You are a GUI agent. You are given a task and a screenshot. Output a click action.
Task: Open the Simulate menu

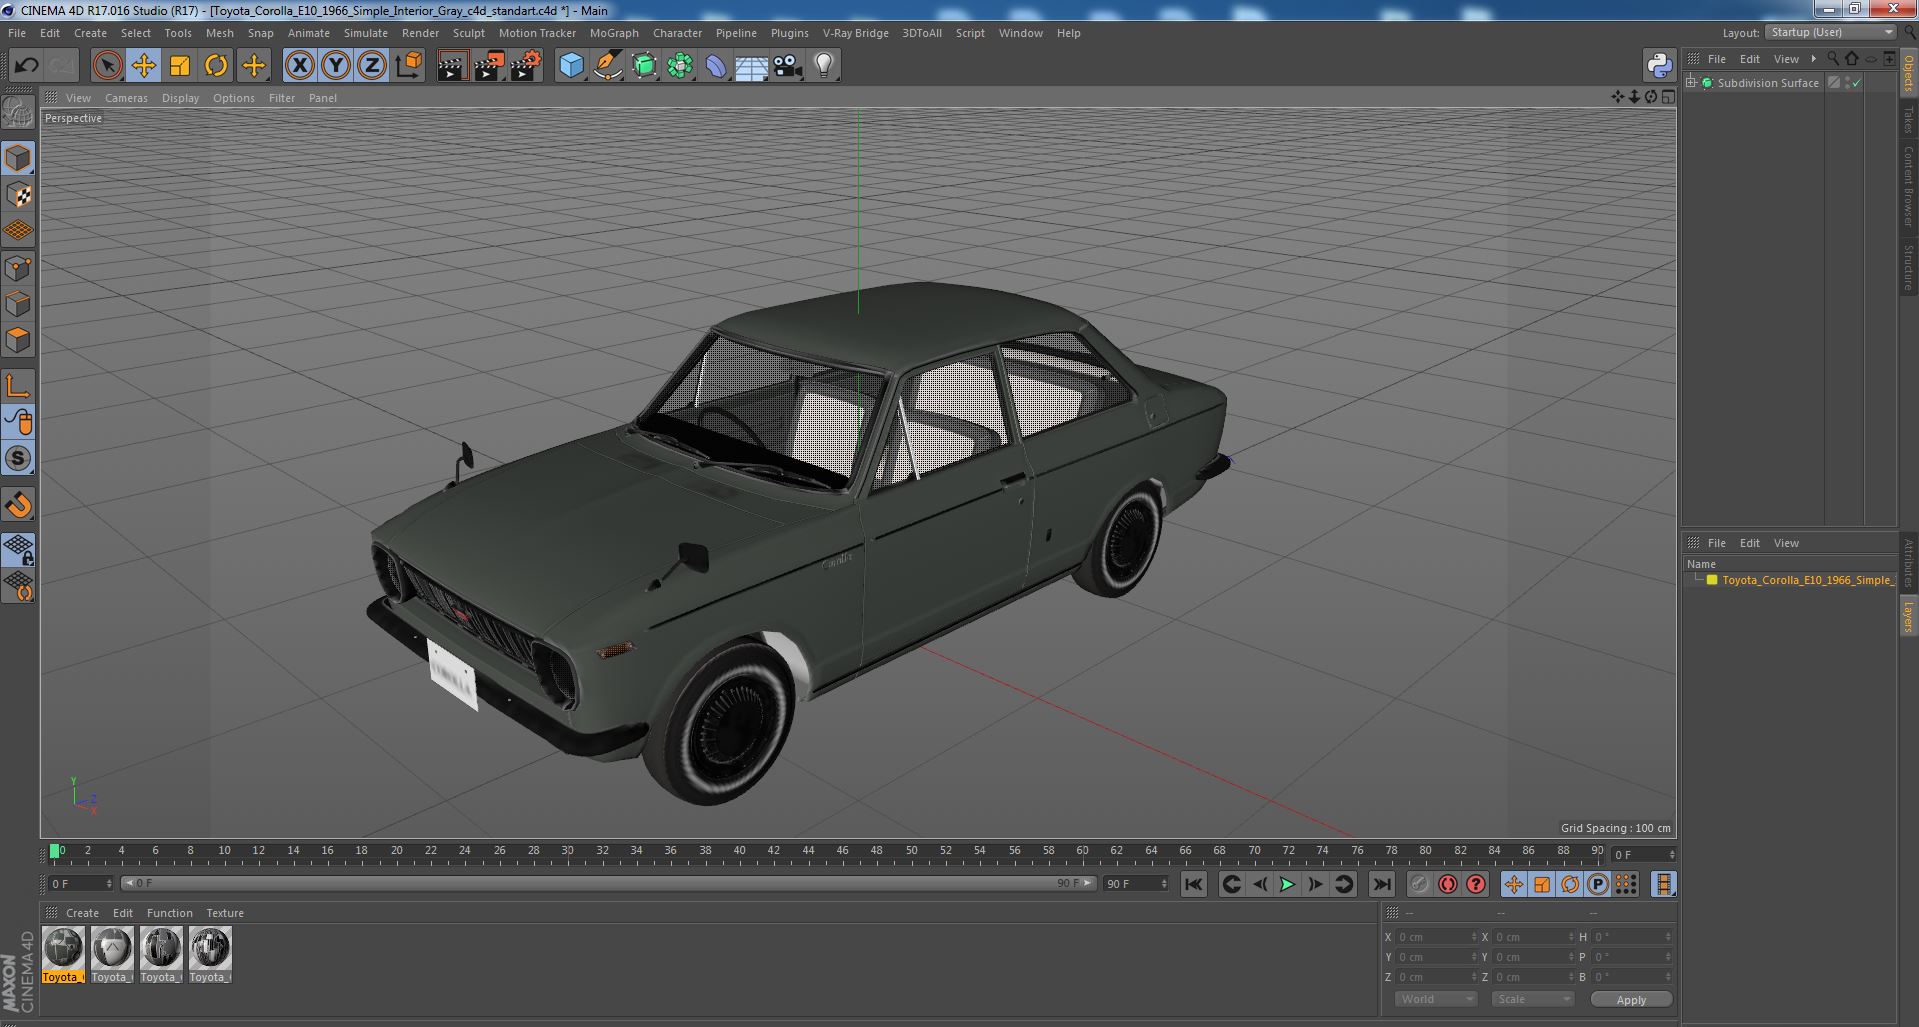[x=366, y=33]
